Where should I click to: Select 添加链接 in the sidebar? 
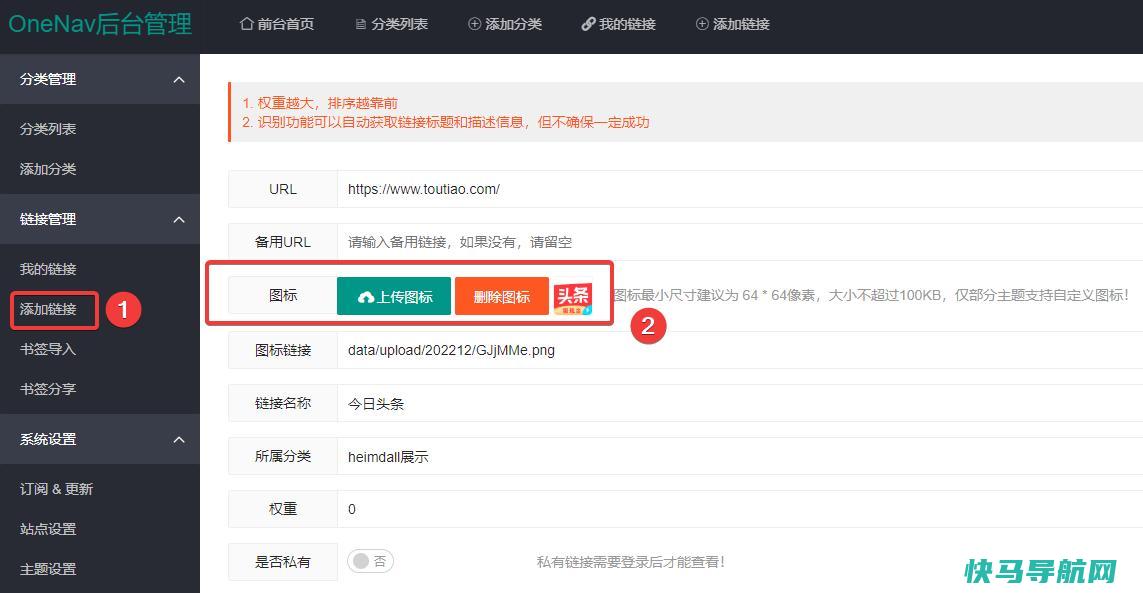coord(48,309)
